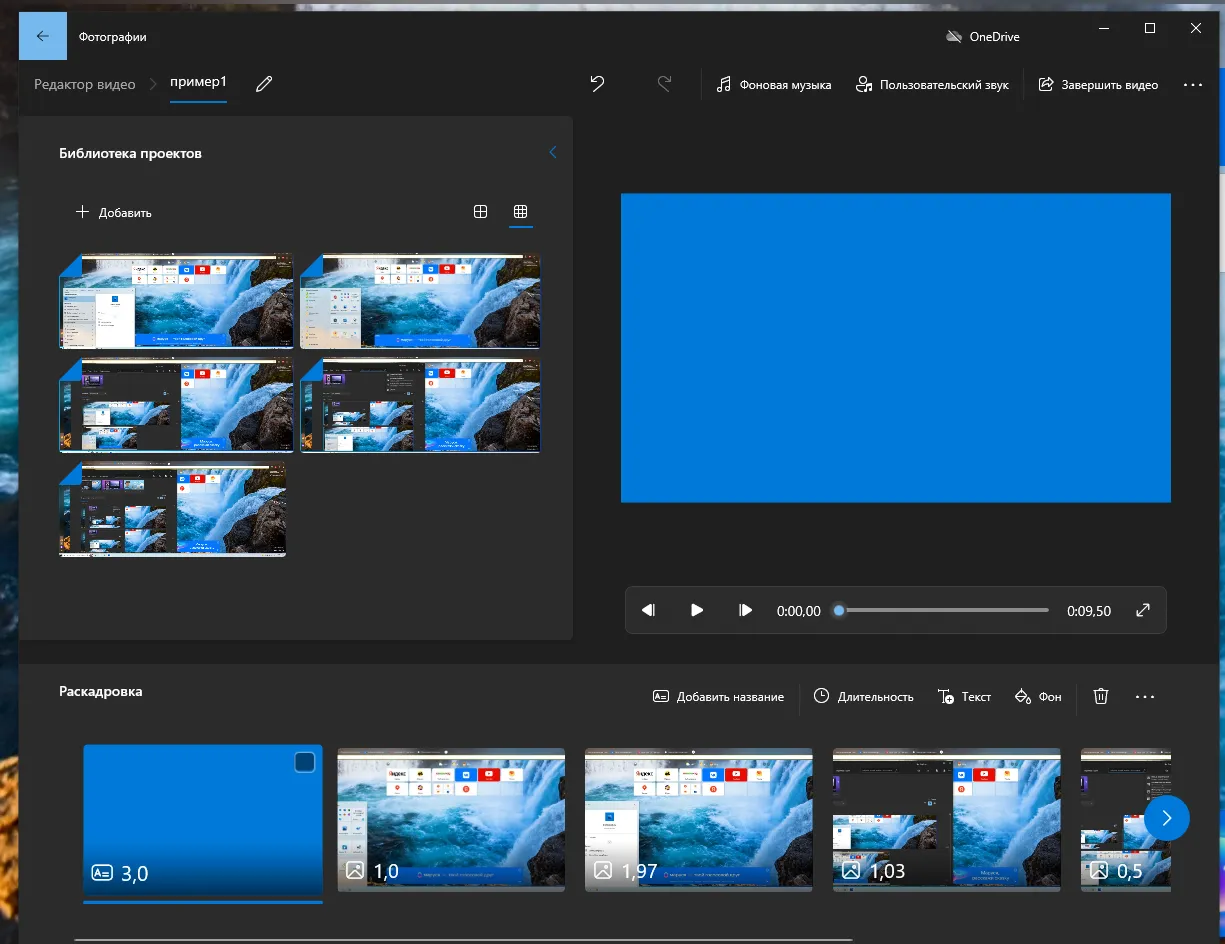Select the 1,97 second storyboard clip
This screenshot has height=944, width=1225.
[x=698, y=818]
